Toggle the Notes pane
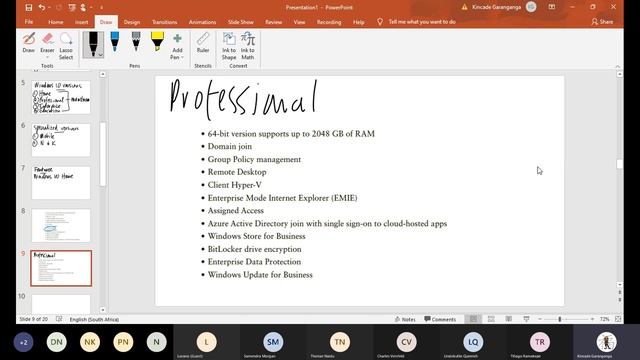The image size is (640, 360). pos(405,319)
